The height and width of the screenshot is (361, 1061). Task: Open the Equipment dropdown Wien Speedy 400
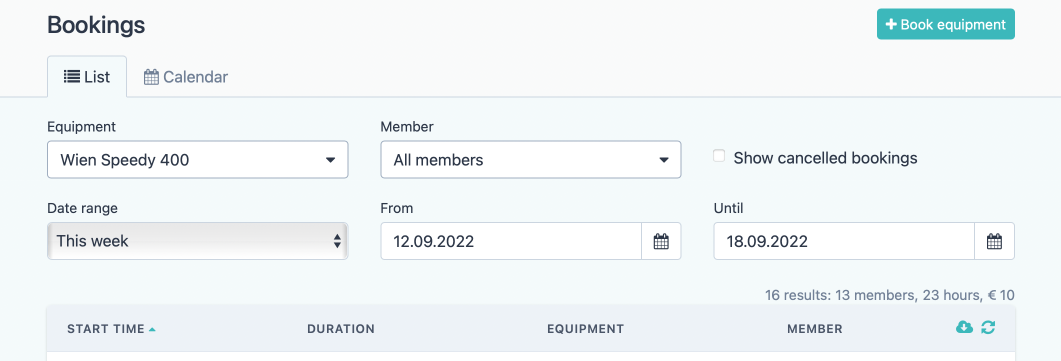198,160
